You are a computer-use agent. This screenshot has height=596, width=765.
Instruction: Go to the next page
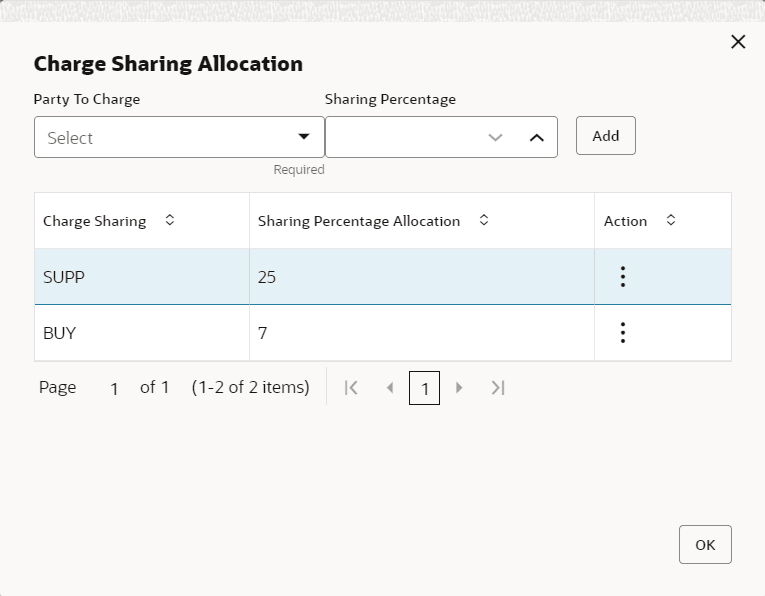coord(460,387)
